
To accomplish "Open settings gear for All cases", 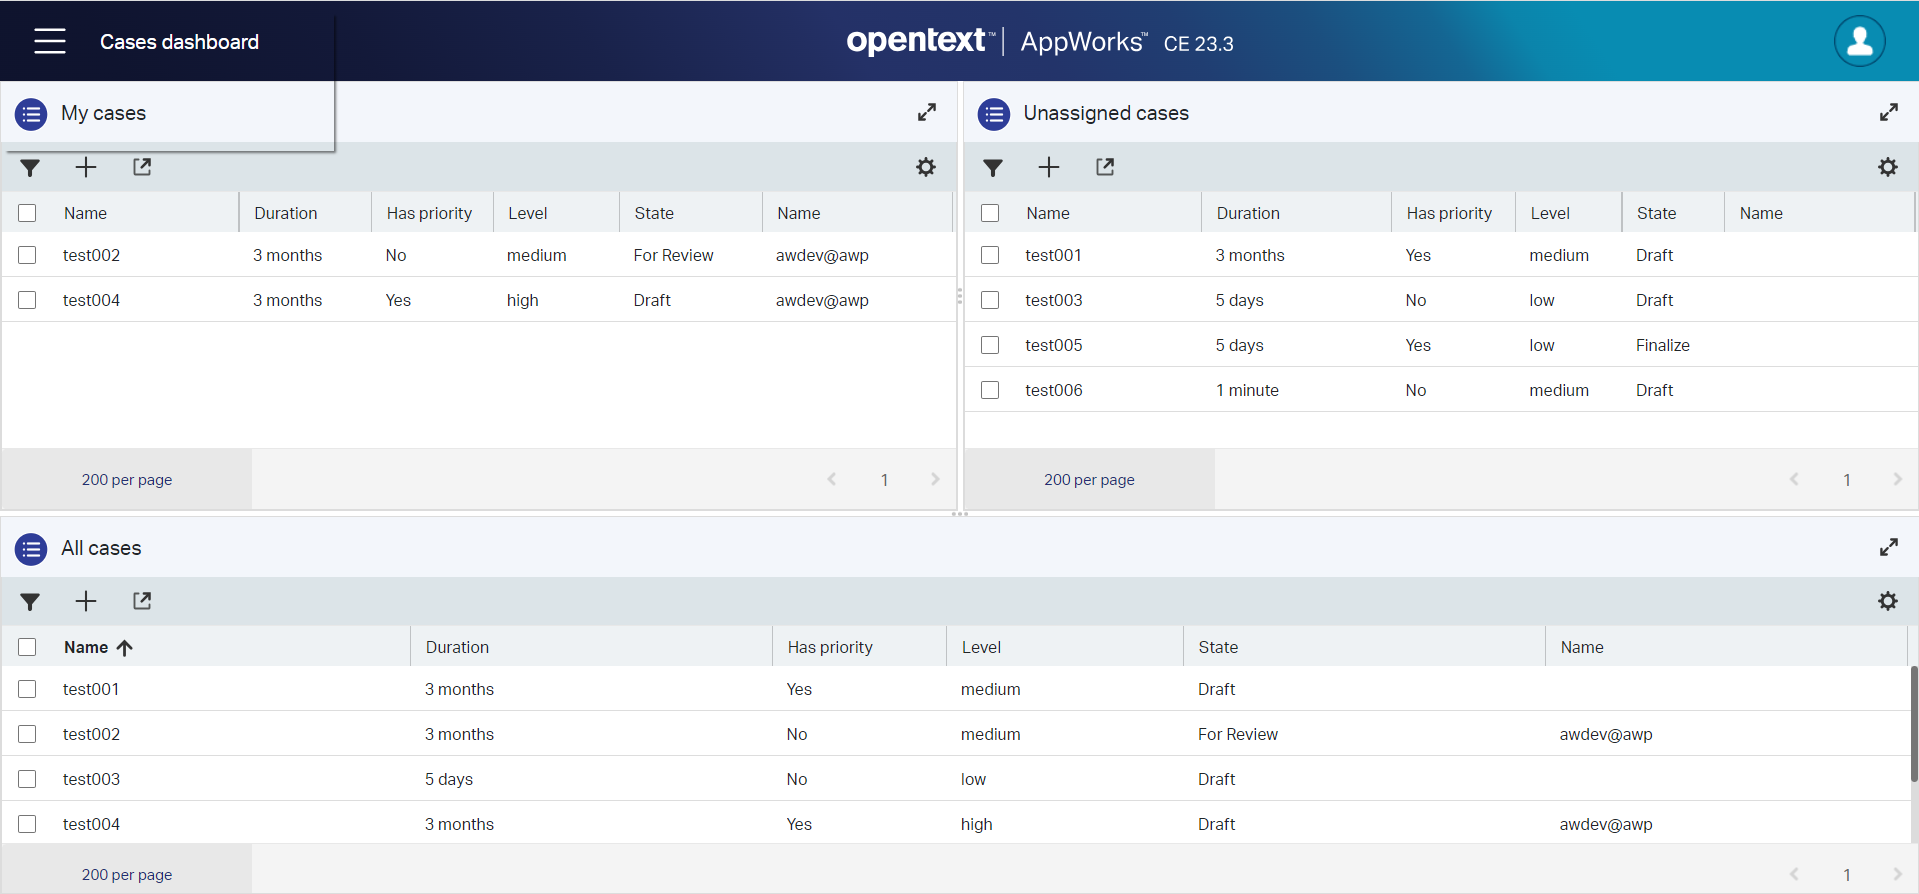I will pos(1887,601).
